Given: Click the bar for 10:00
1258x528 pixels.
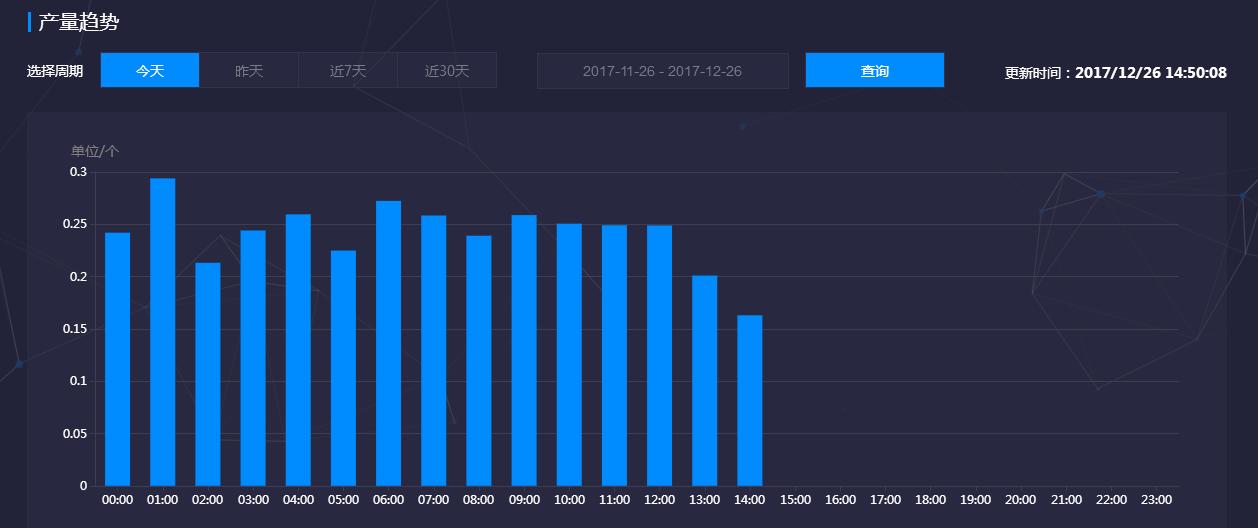Looking at the screenshot, I should tap(569, 355).
